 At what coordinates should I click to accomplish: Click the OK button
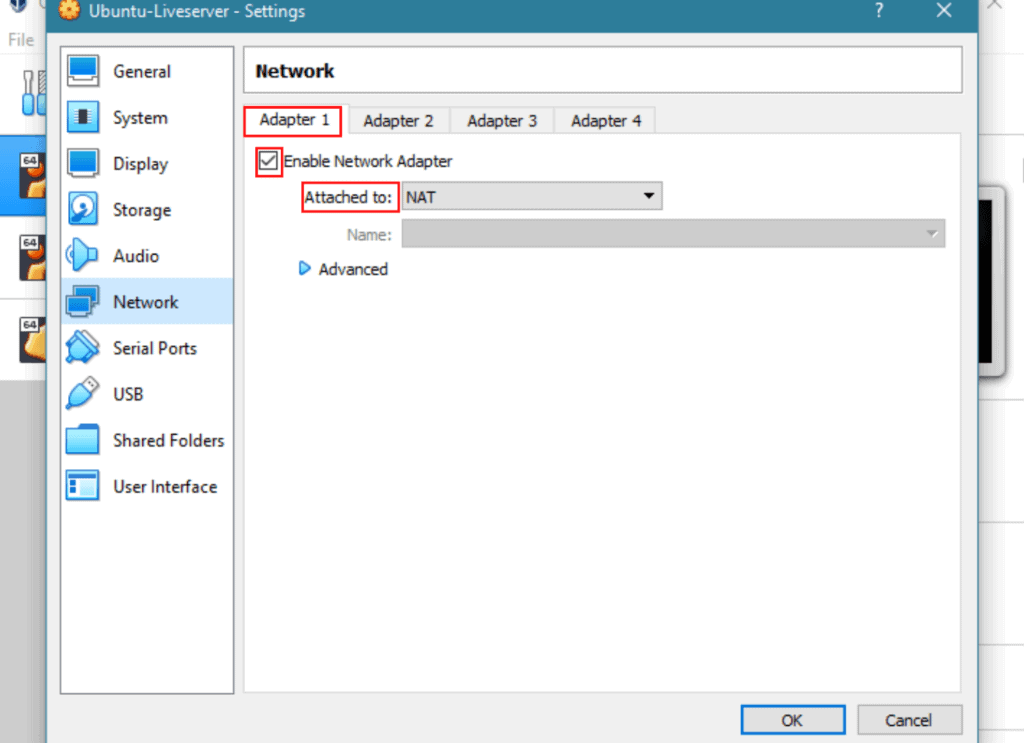click(792, 719)
